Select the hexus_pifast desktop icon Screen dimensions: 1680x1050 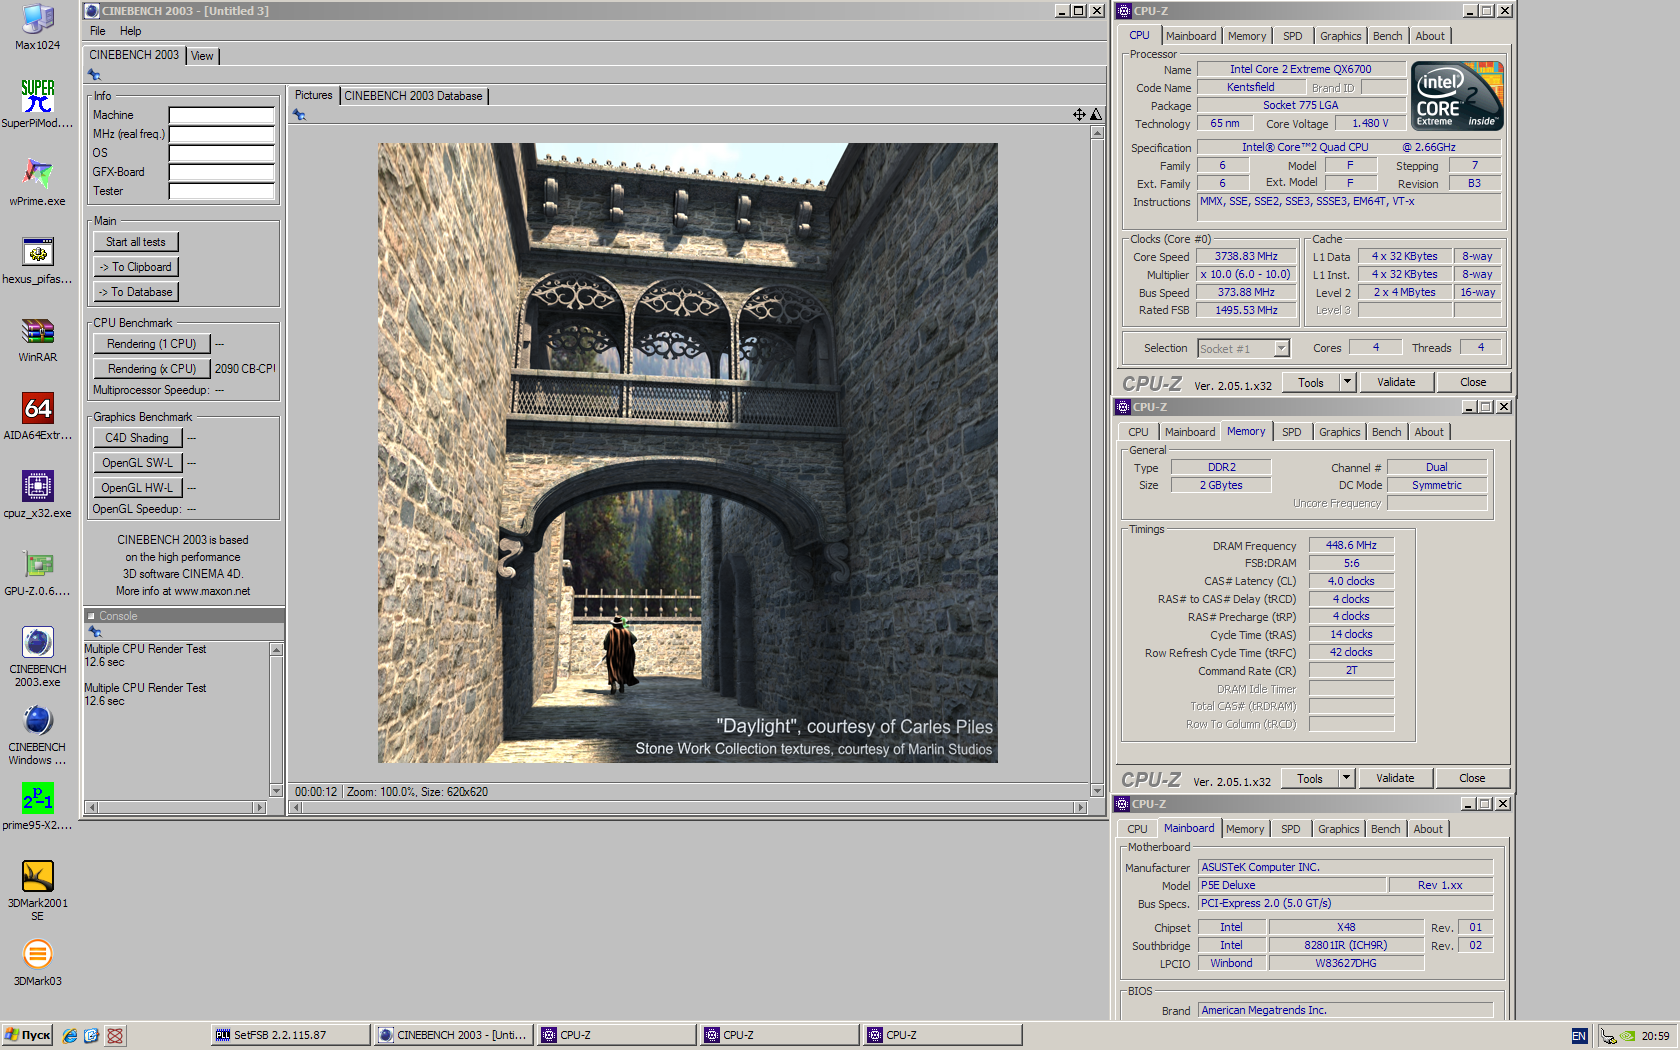pyautogui.click(x=38, y=260)
